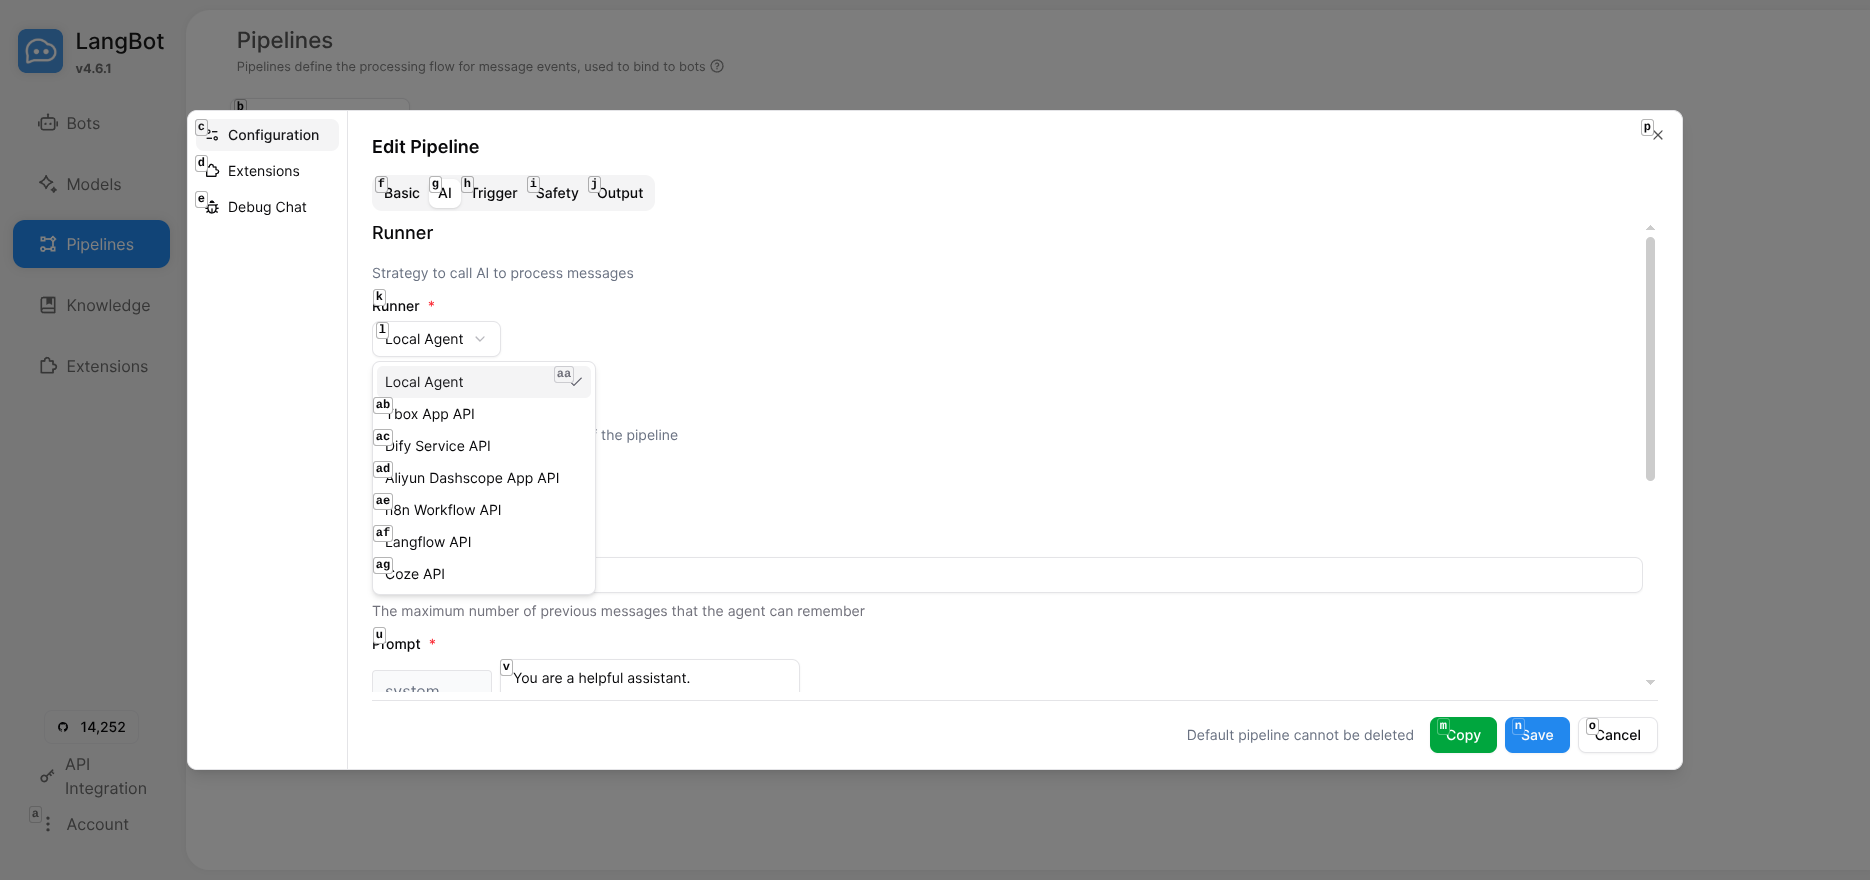This screenshot has height=880, width=1870.
Task: Click the Extensions puzzle icon in sidebar
Action: coord(47,367)
